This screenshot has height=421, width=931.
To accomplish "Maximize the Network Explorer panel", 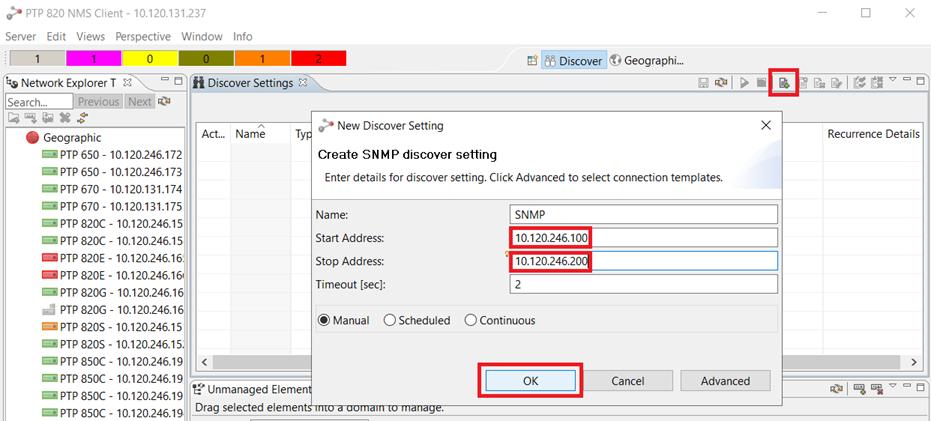I will [x=179, y=81].
